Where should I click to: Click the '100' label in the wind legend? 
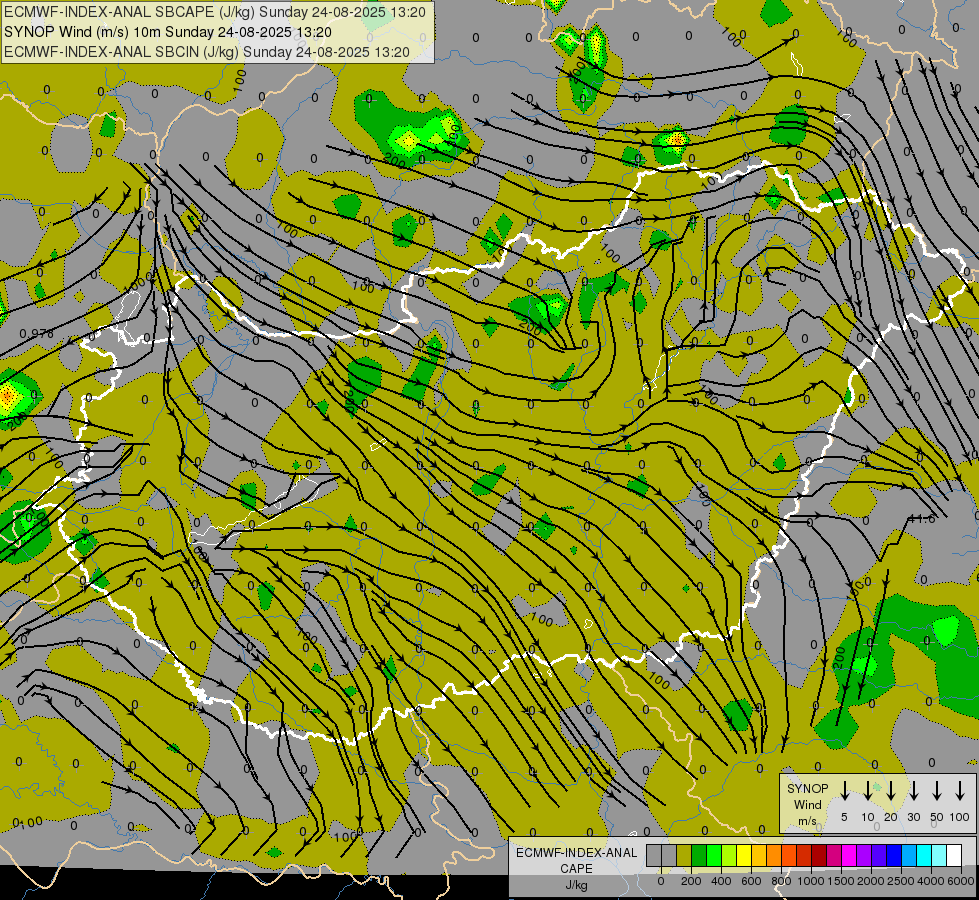point(960,817)
